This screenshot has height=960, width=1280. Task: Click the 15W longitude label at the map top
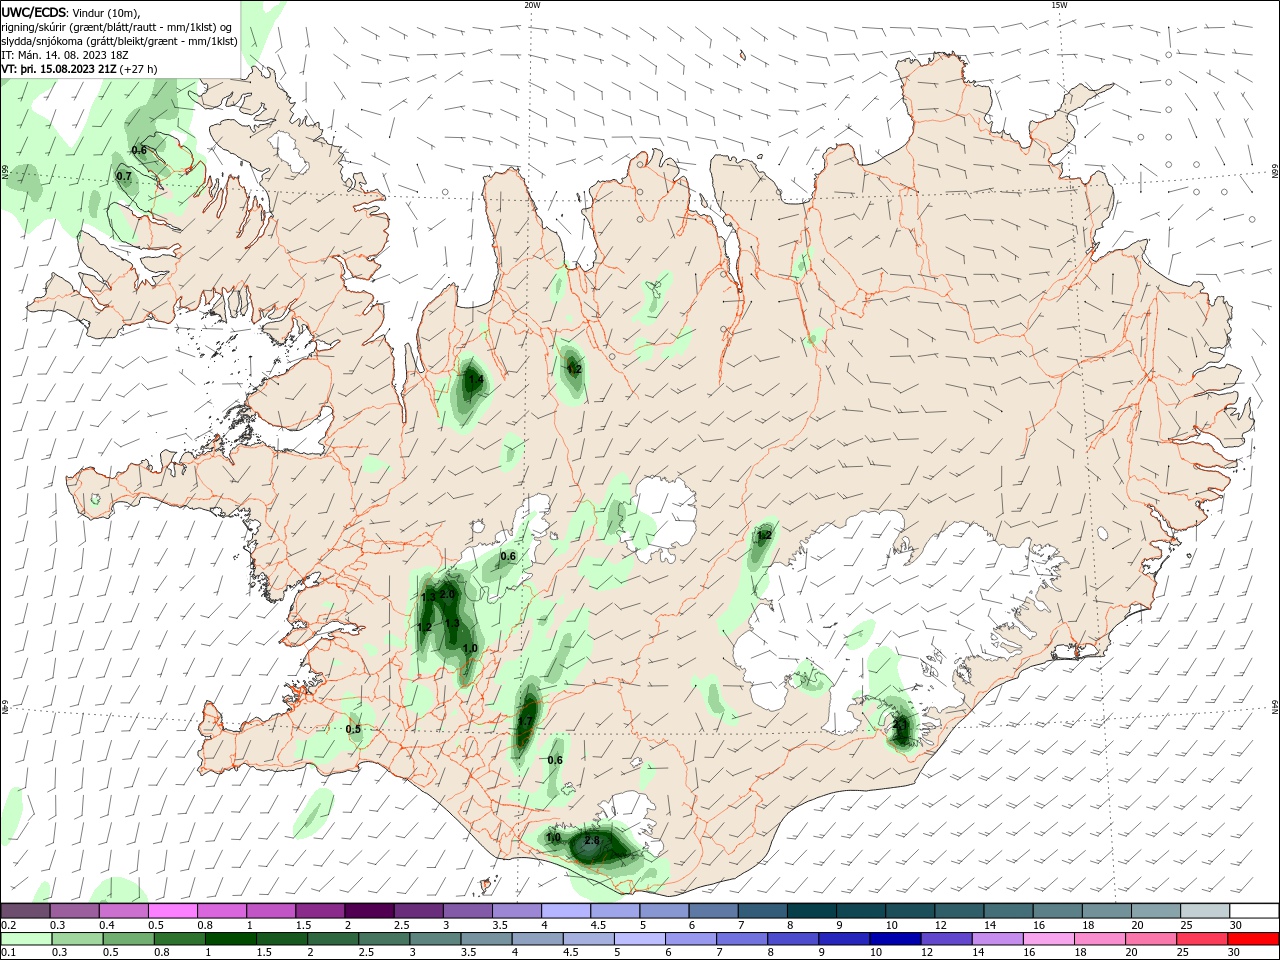point(1059,5)
